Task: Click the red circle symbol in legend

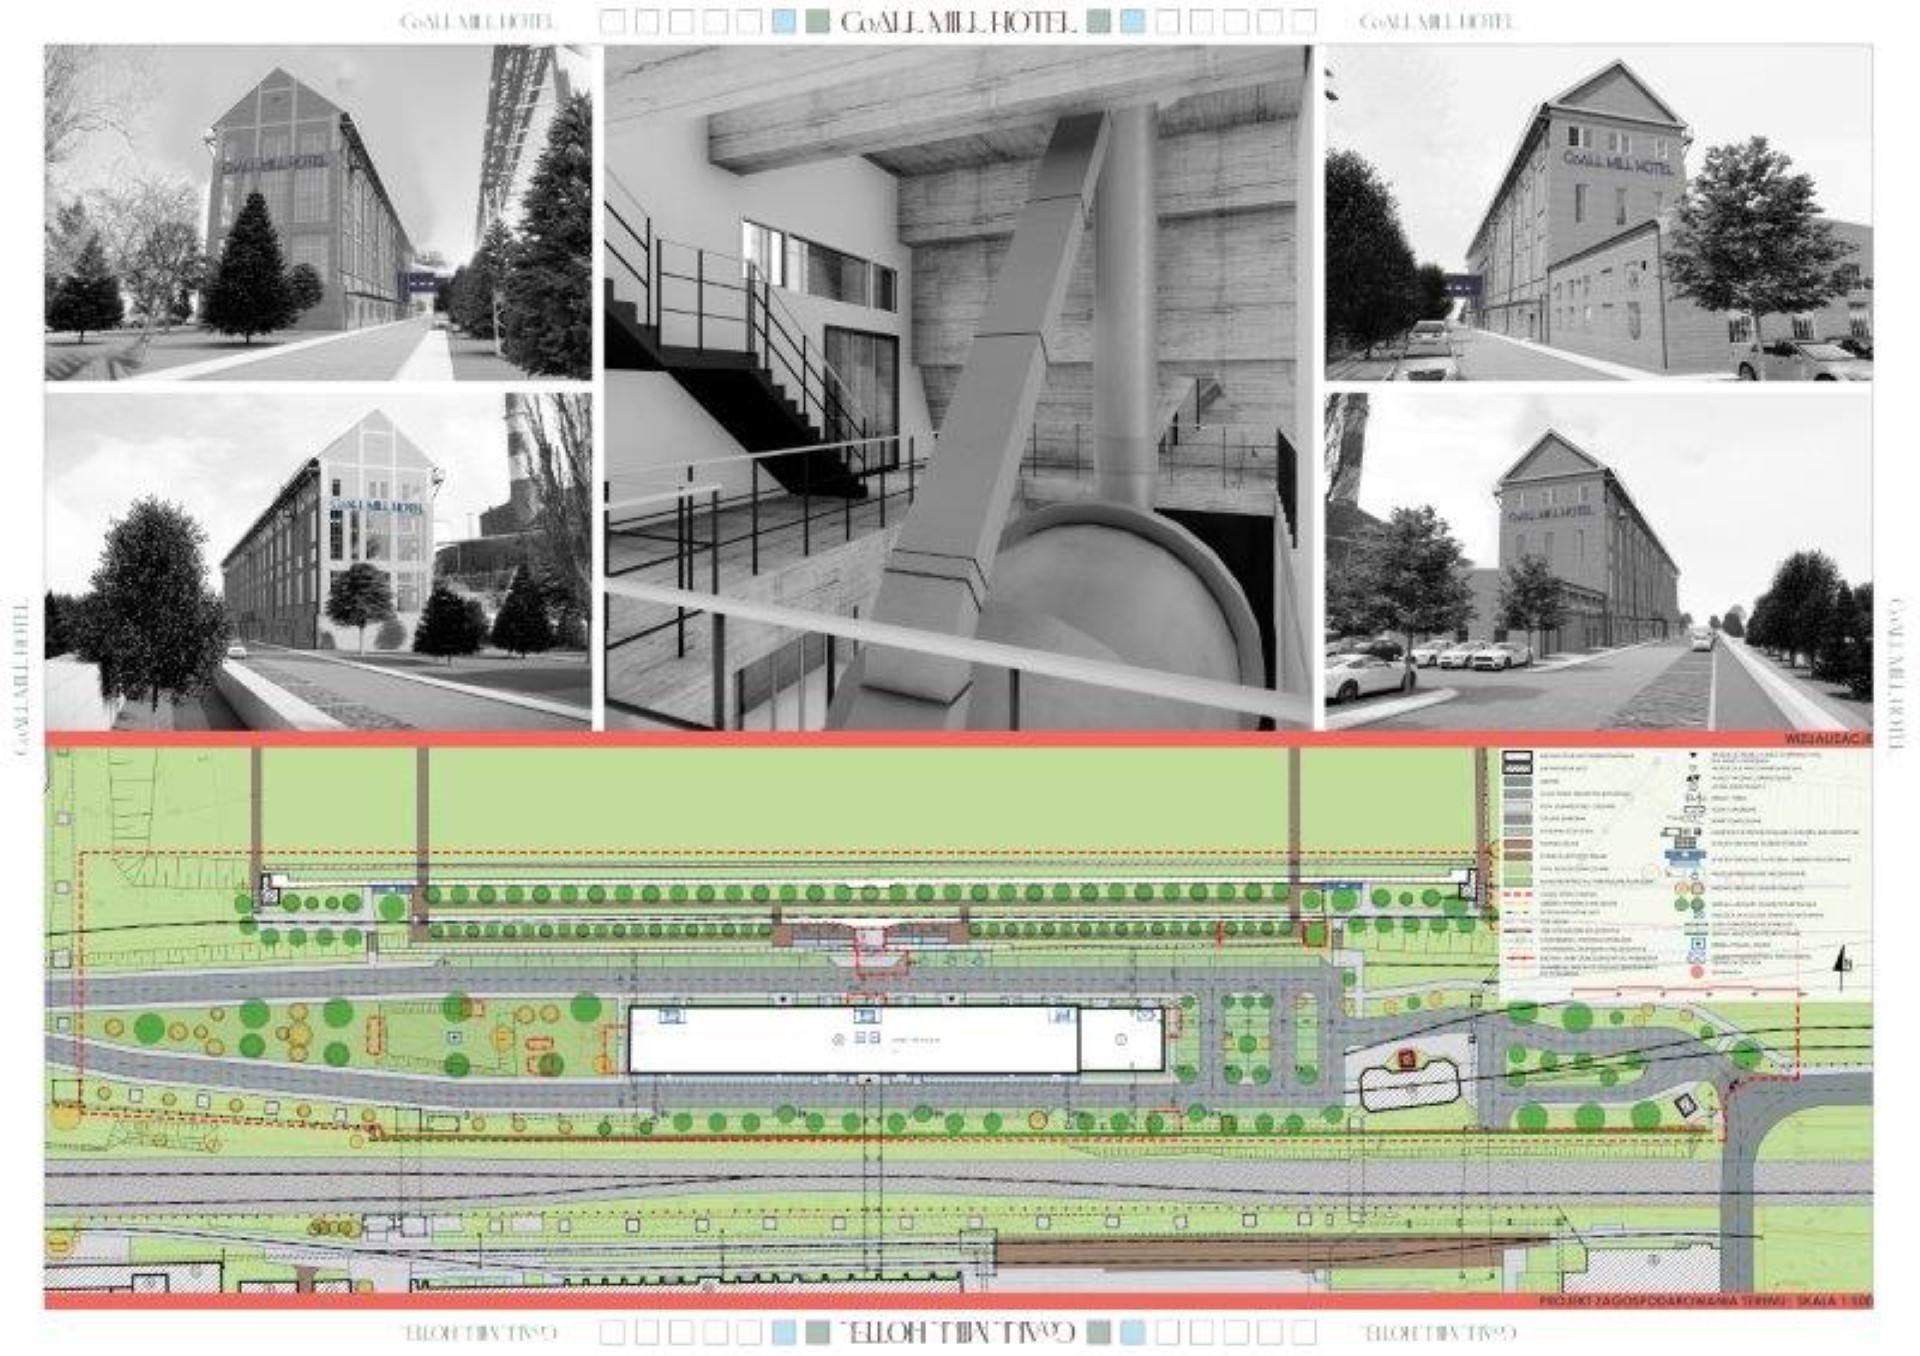Action: (x=1697, y=971)
